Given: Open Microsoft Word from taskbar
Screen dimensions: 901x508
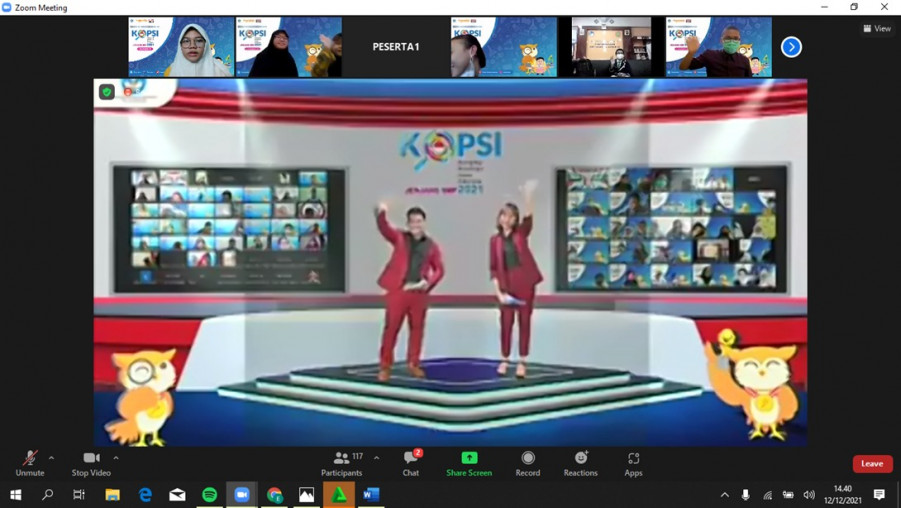Looking at the screenshot, I should (371, 495).
